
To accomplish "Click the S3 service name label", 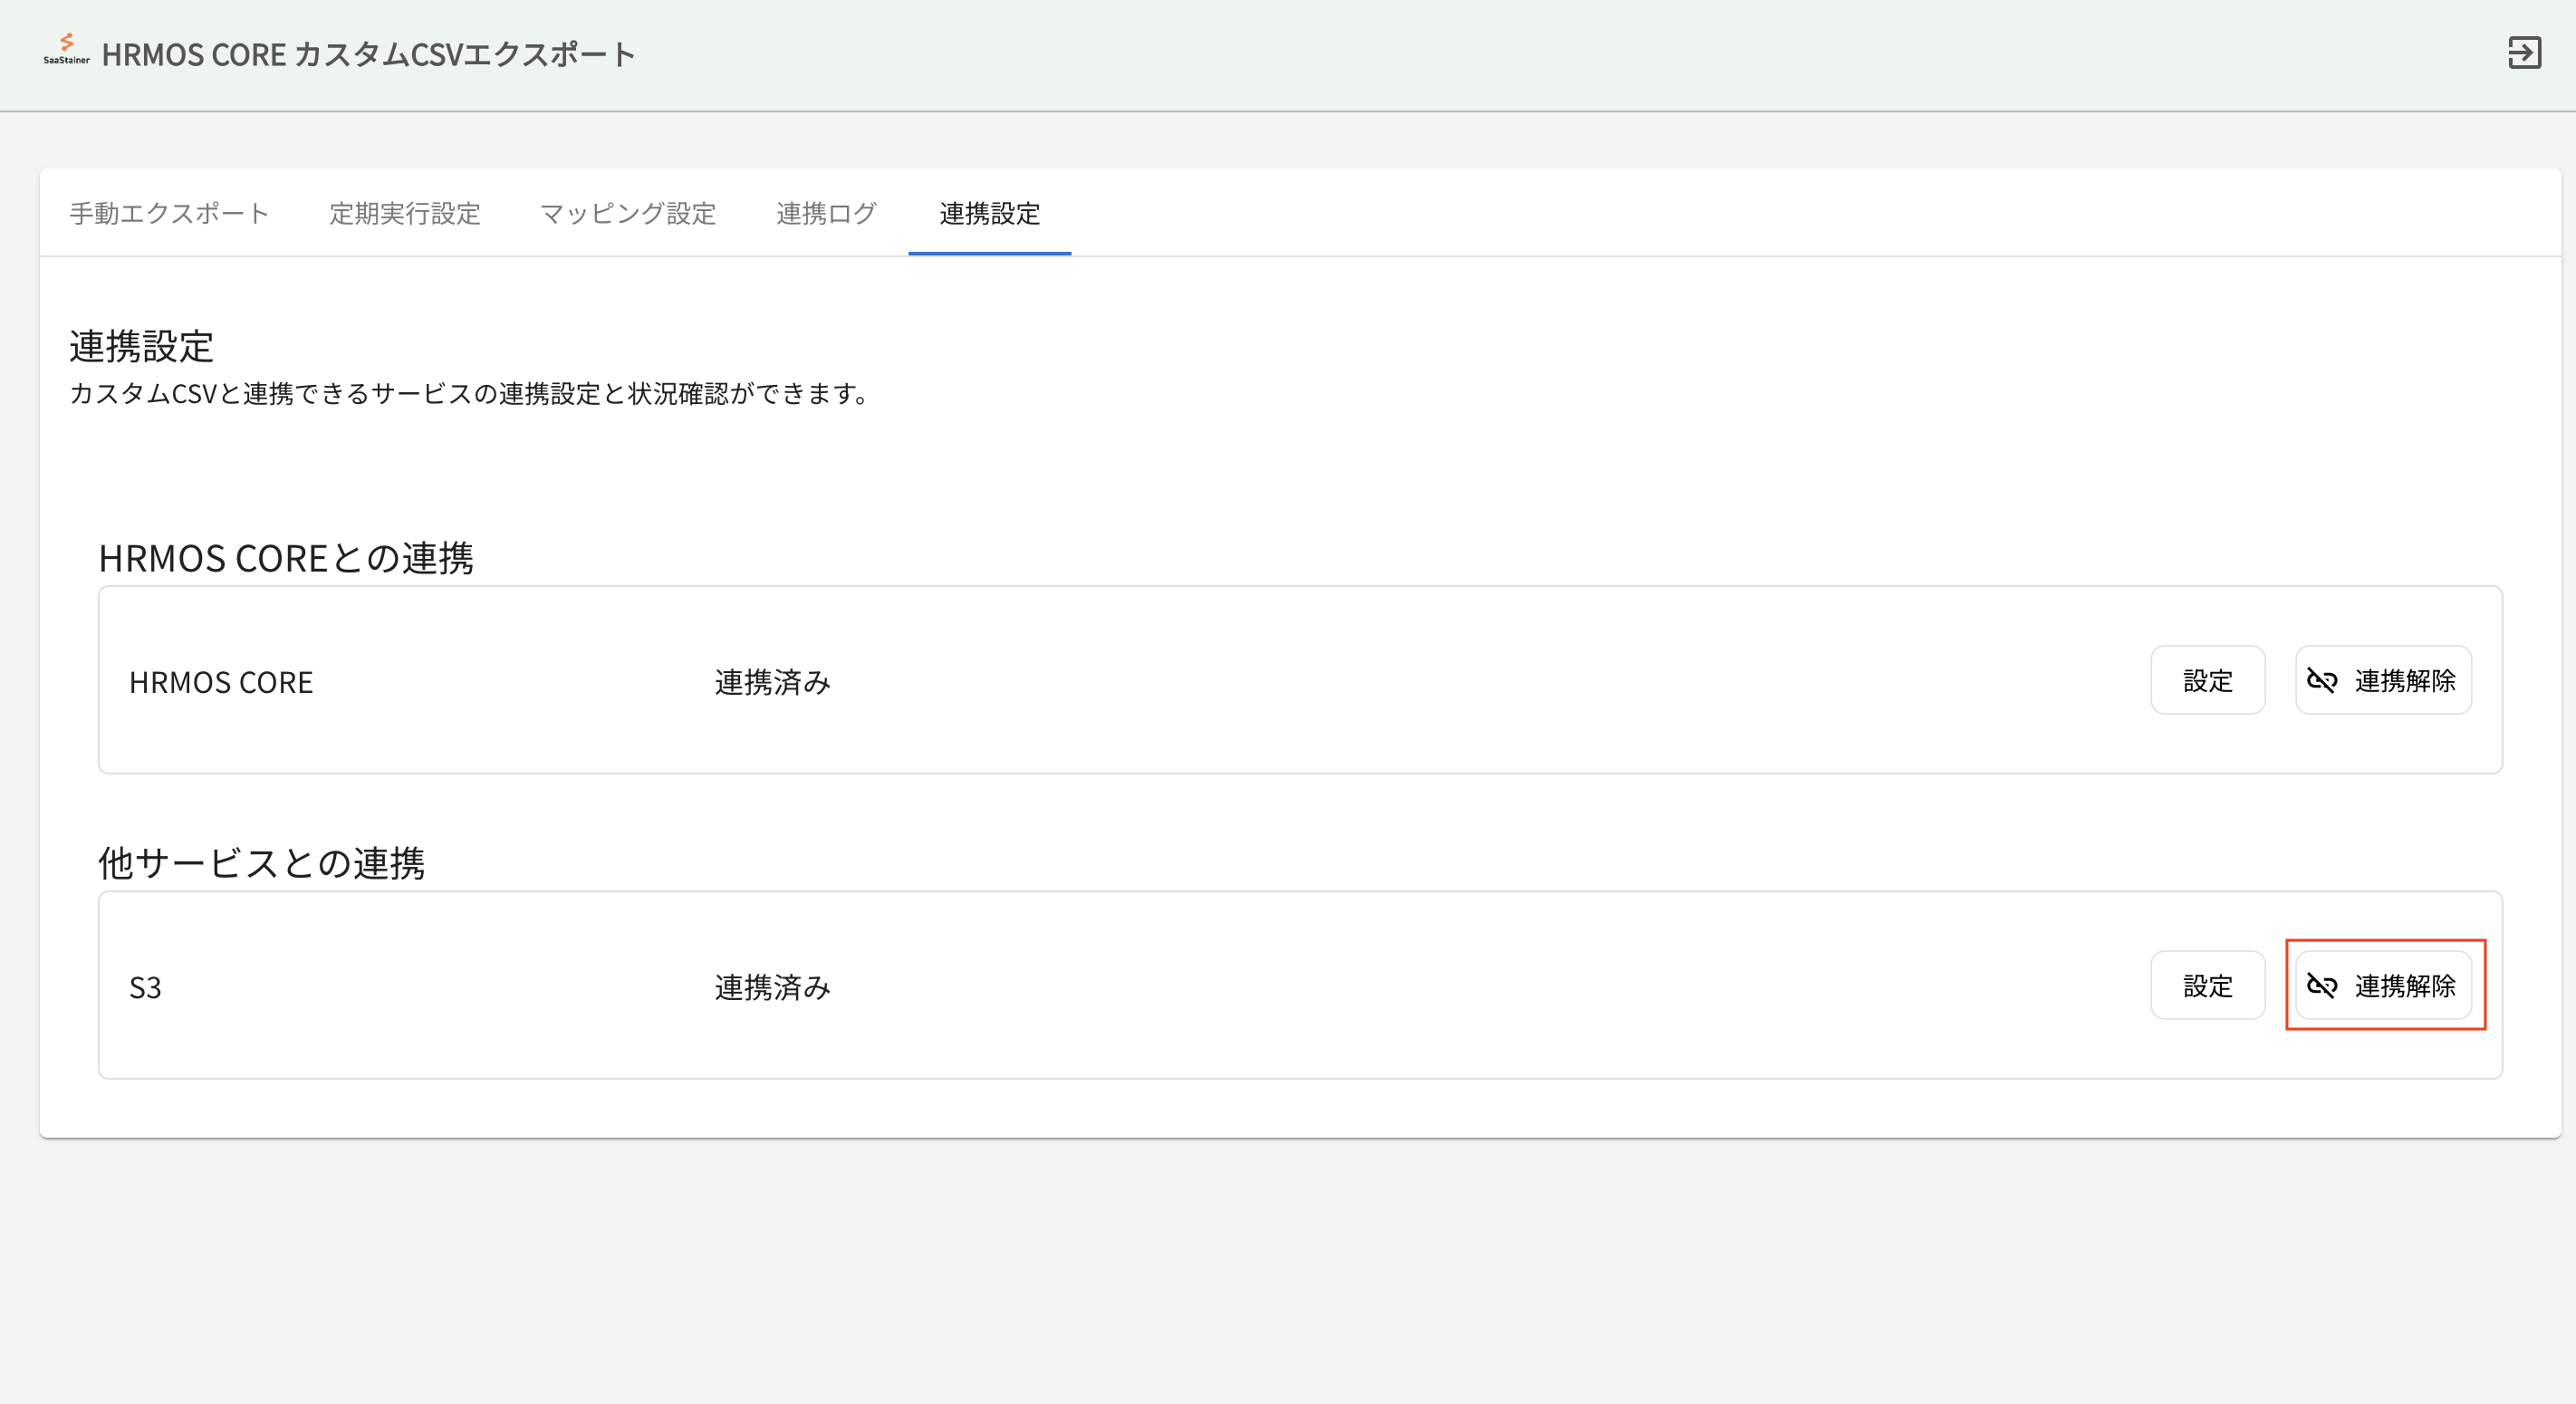I will 145,988.
